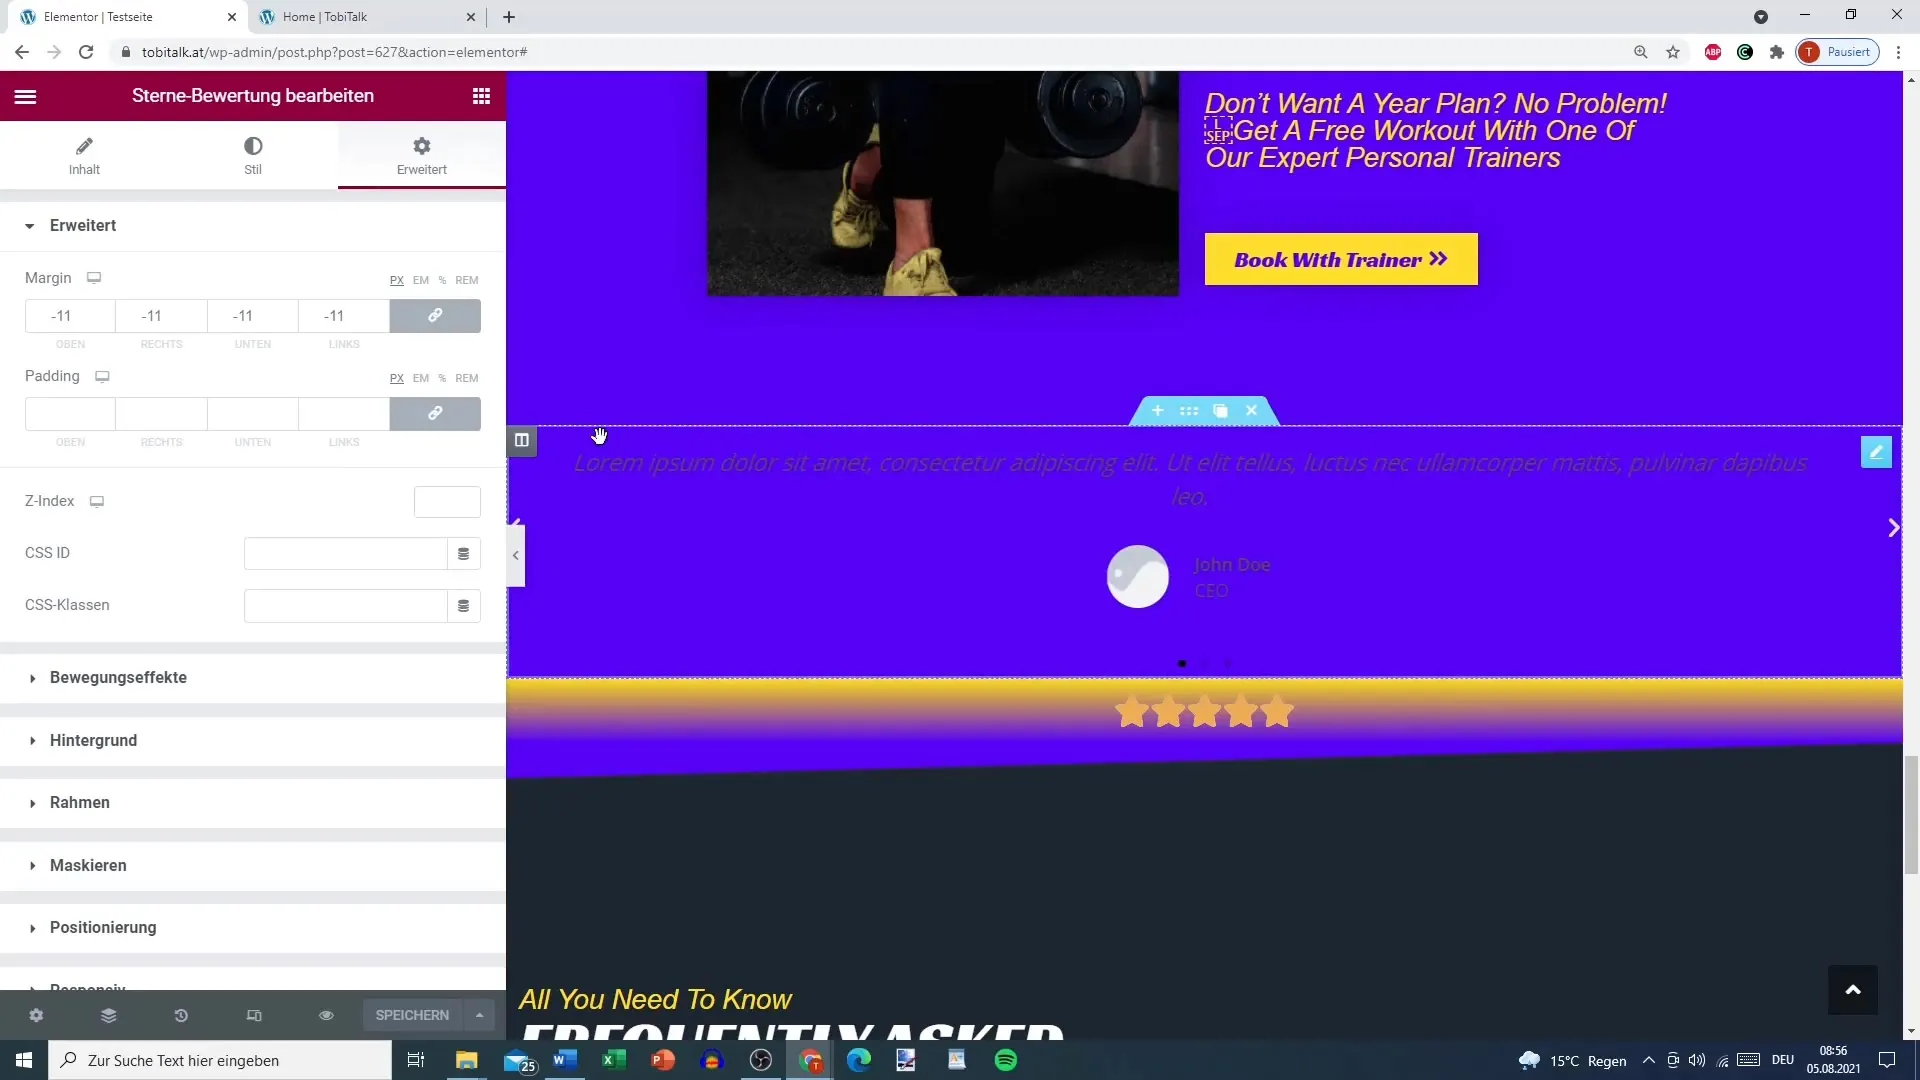Select the first carousel pagination dot

1182,664
